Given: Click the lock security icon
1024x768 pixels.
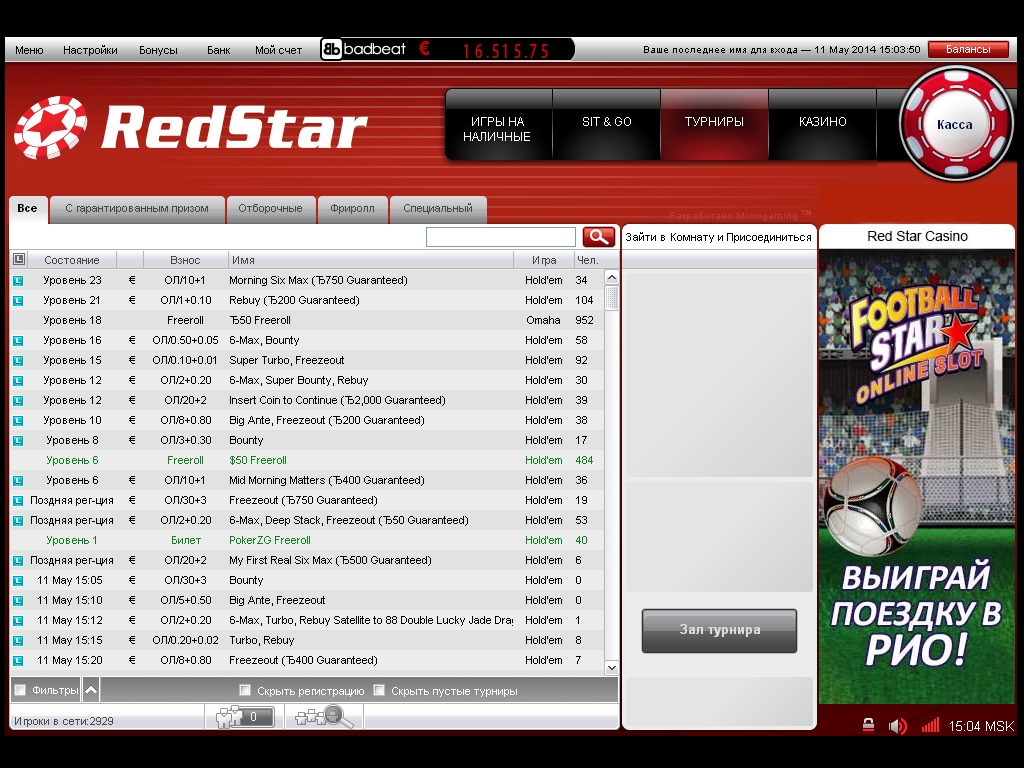Looking at the screenshot, I should pos(868,725).
